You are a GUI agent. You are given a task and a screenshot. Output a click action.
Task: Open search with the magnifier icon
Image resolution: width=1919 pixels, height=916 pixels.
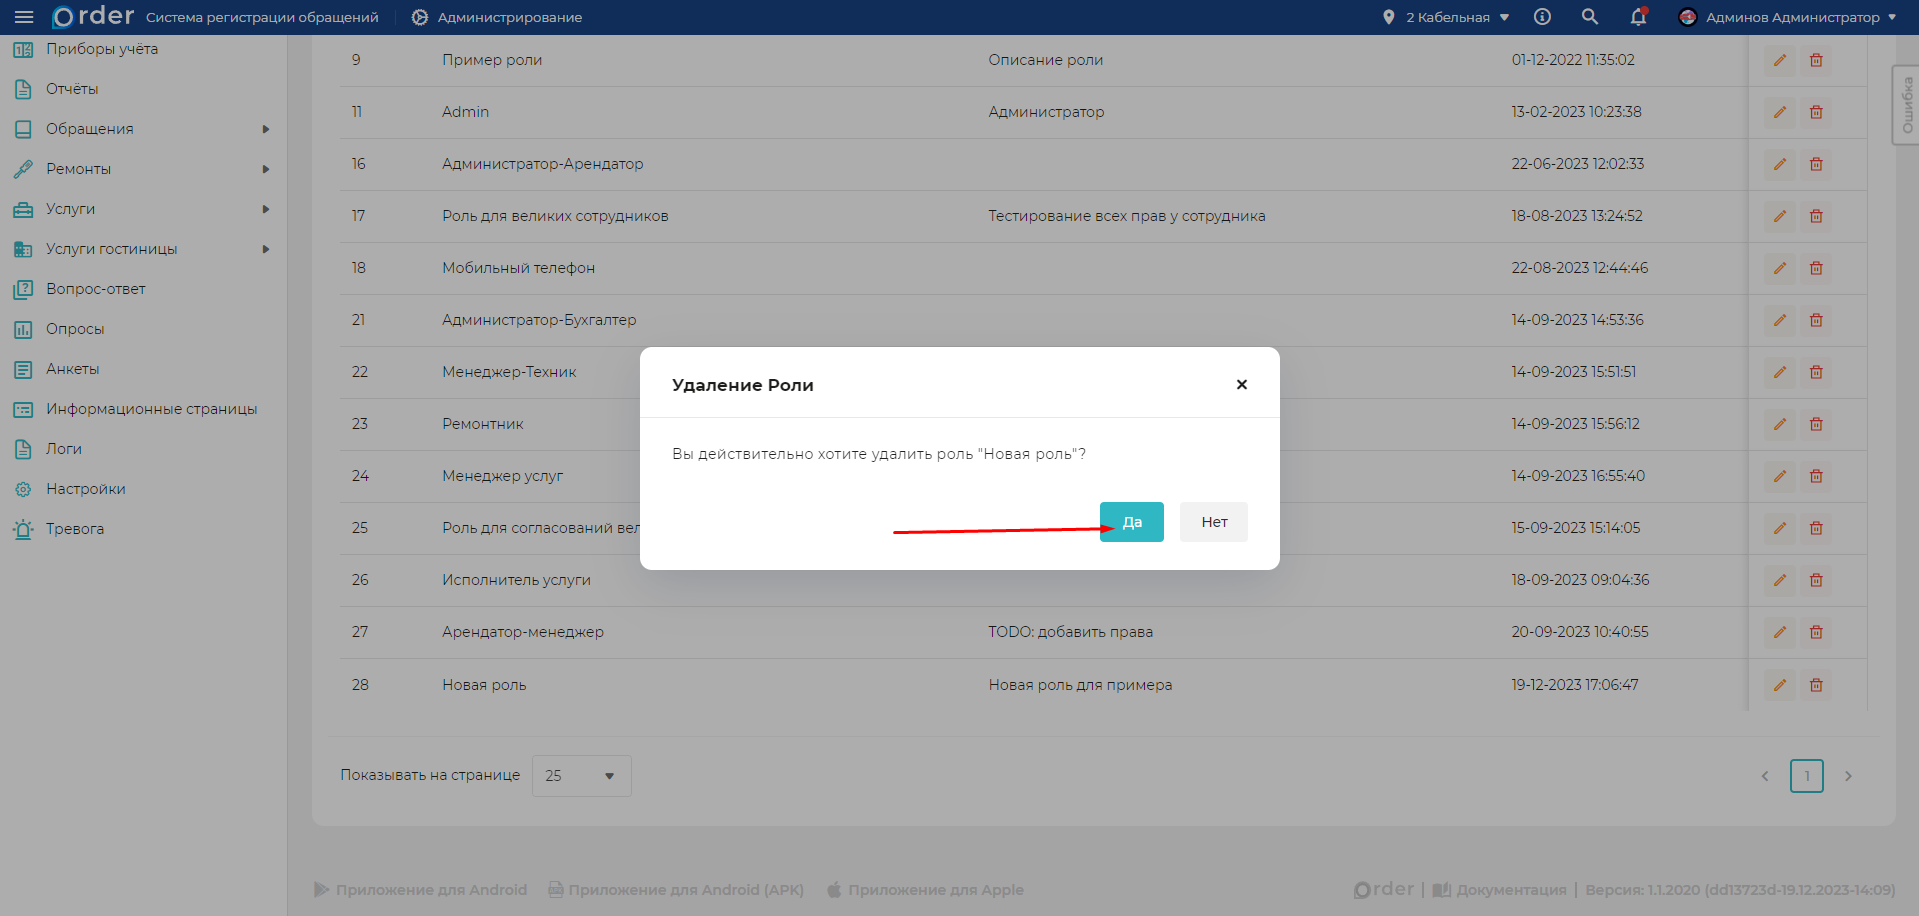click(1589, 17)
